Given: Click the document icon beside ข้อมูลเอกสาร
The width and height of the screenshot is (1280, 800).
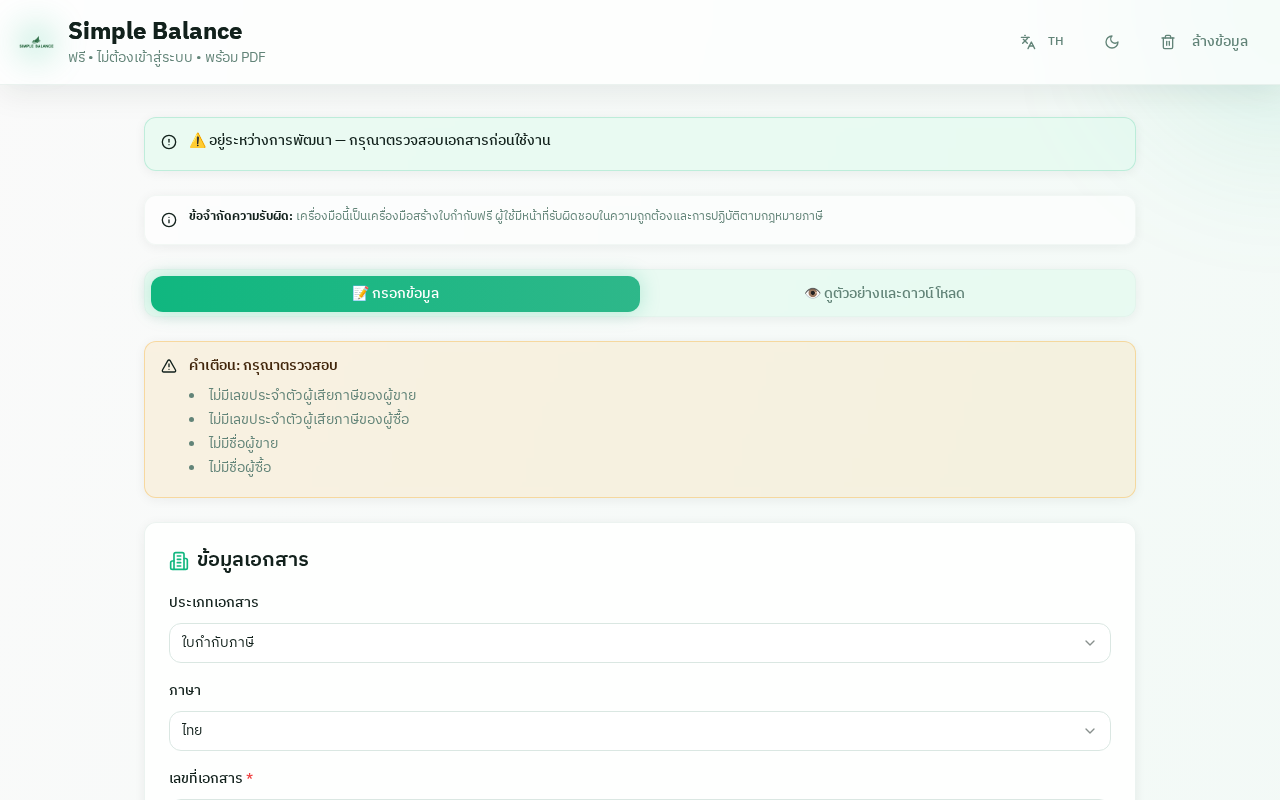Looking at the screenshot, I should (x=179, y=561).
